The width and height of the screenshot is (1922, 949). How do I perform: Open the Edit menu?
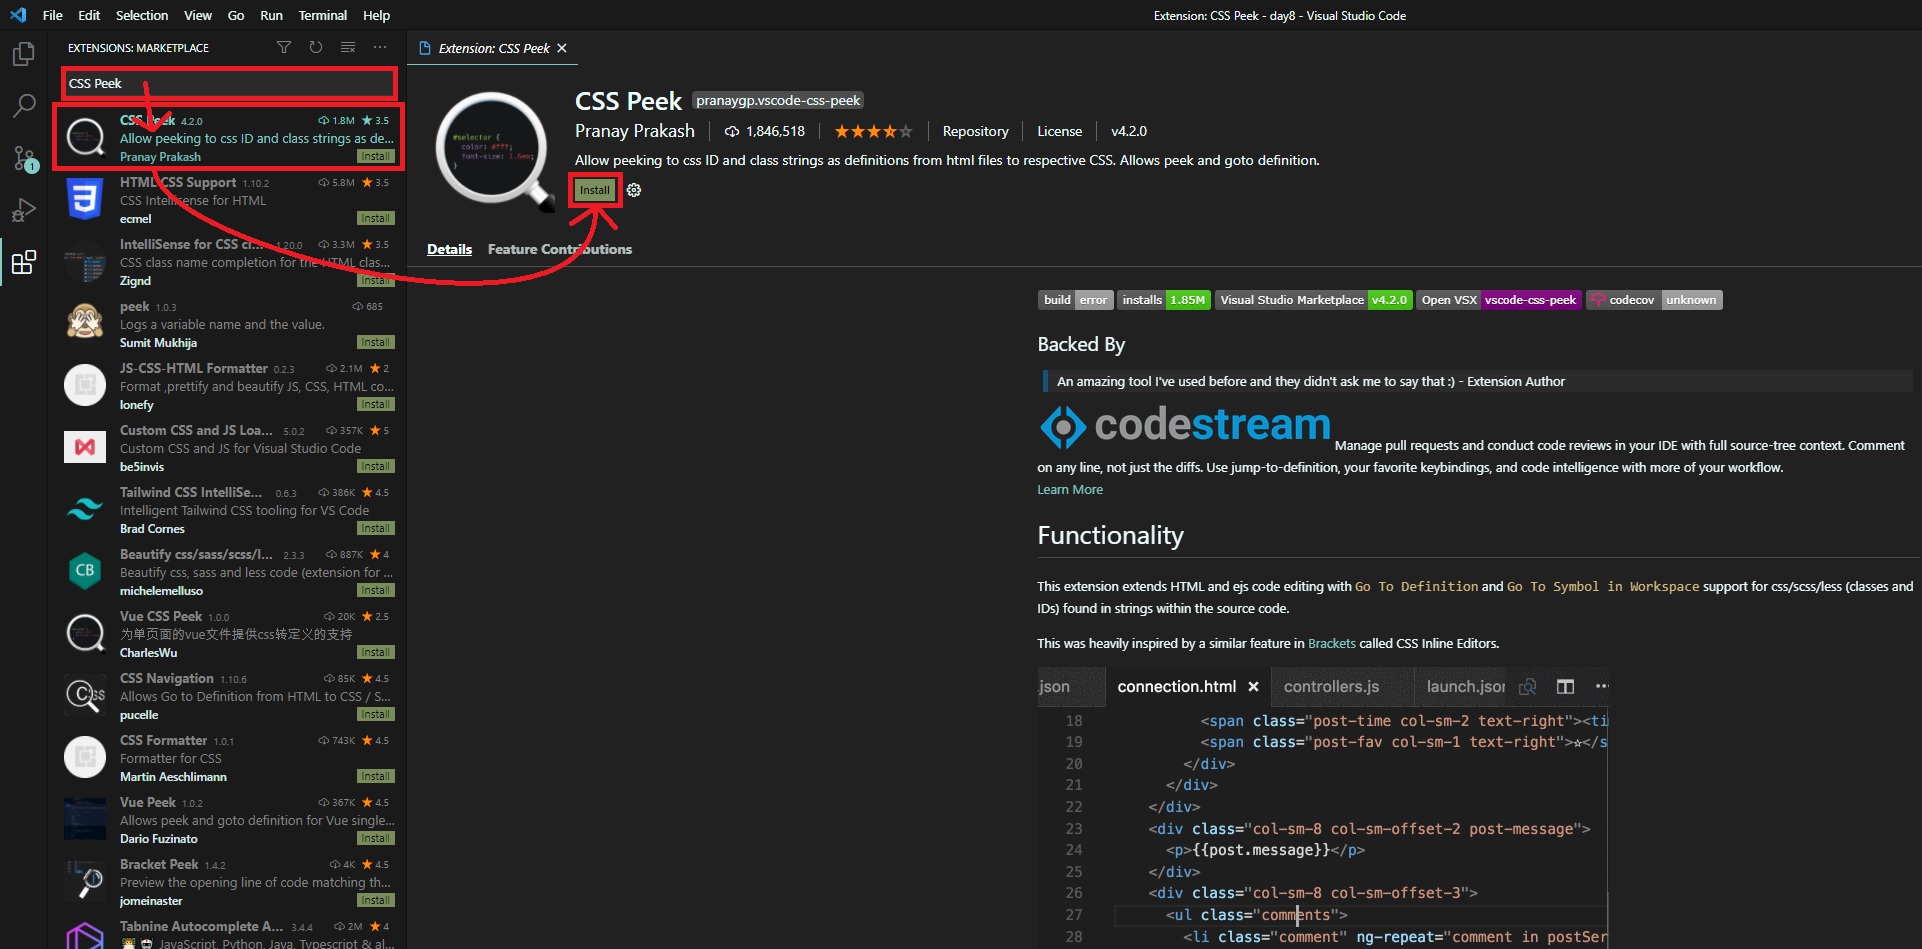tap(89, 15)
